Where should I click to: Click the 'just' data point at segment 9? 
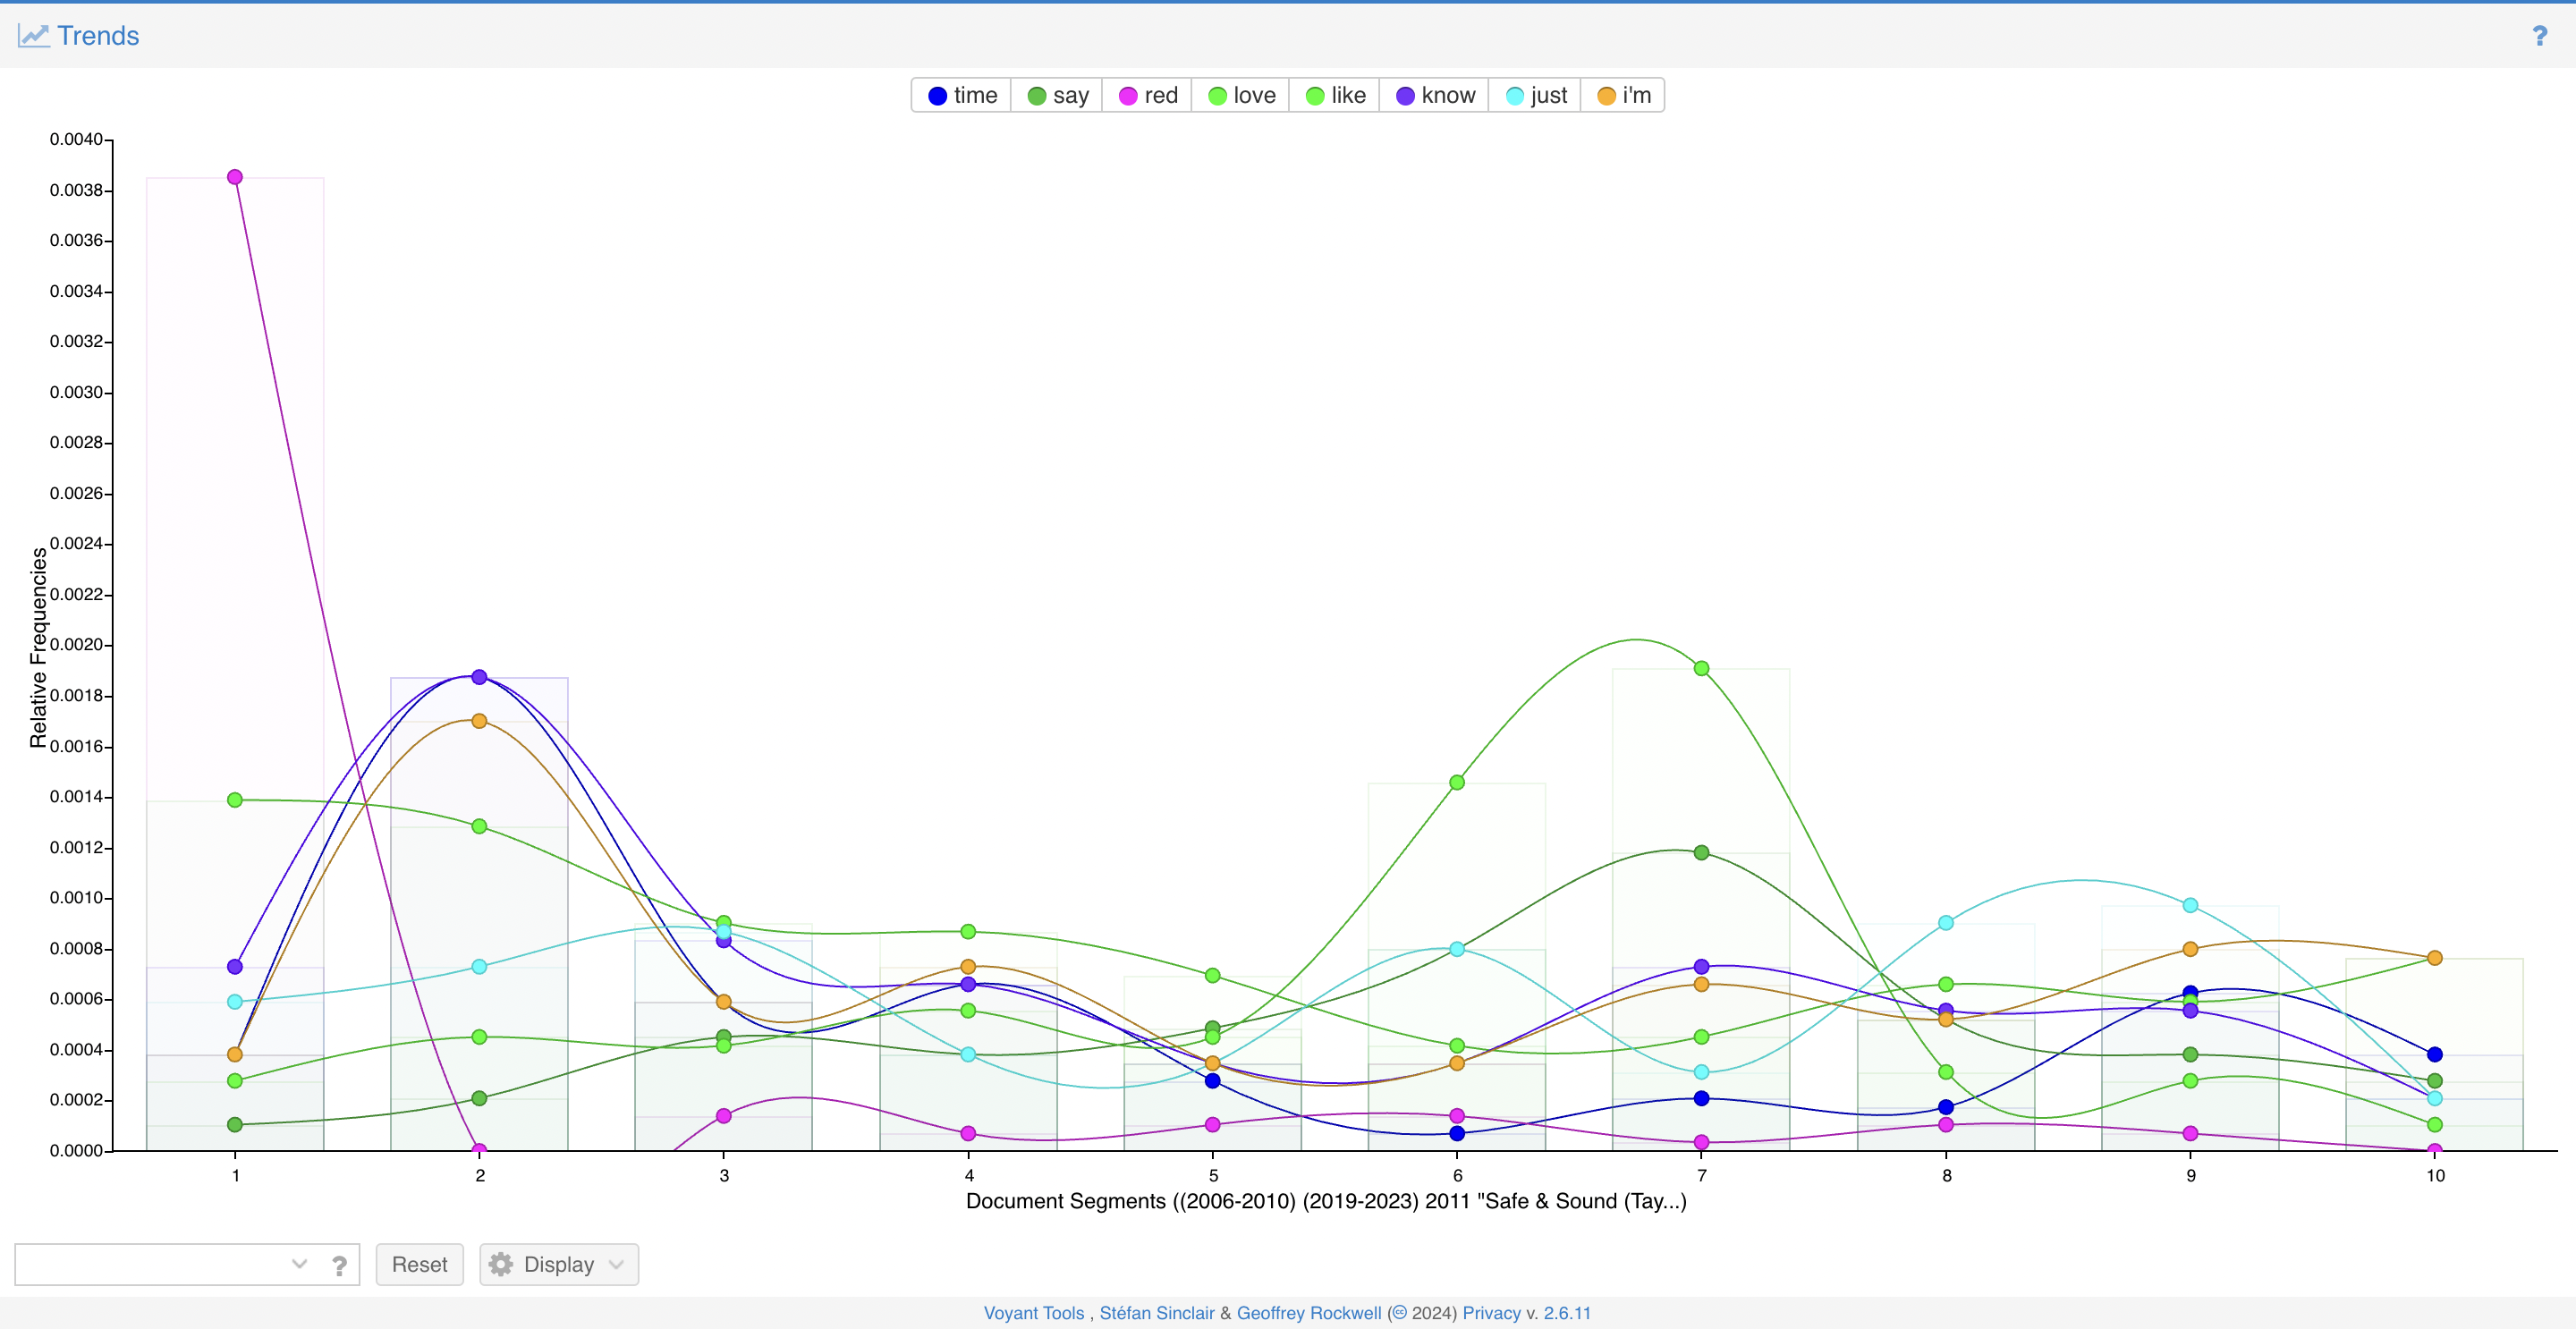pos(2190,905)
